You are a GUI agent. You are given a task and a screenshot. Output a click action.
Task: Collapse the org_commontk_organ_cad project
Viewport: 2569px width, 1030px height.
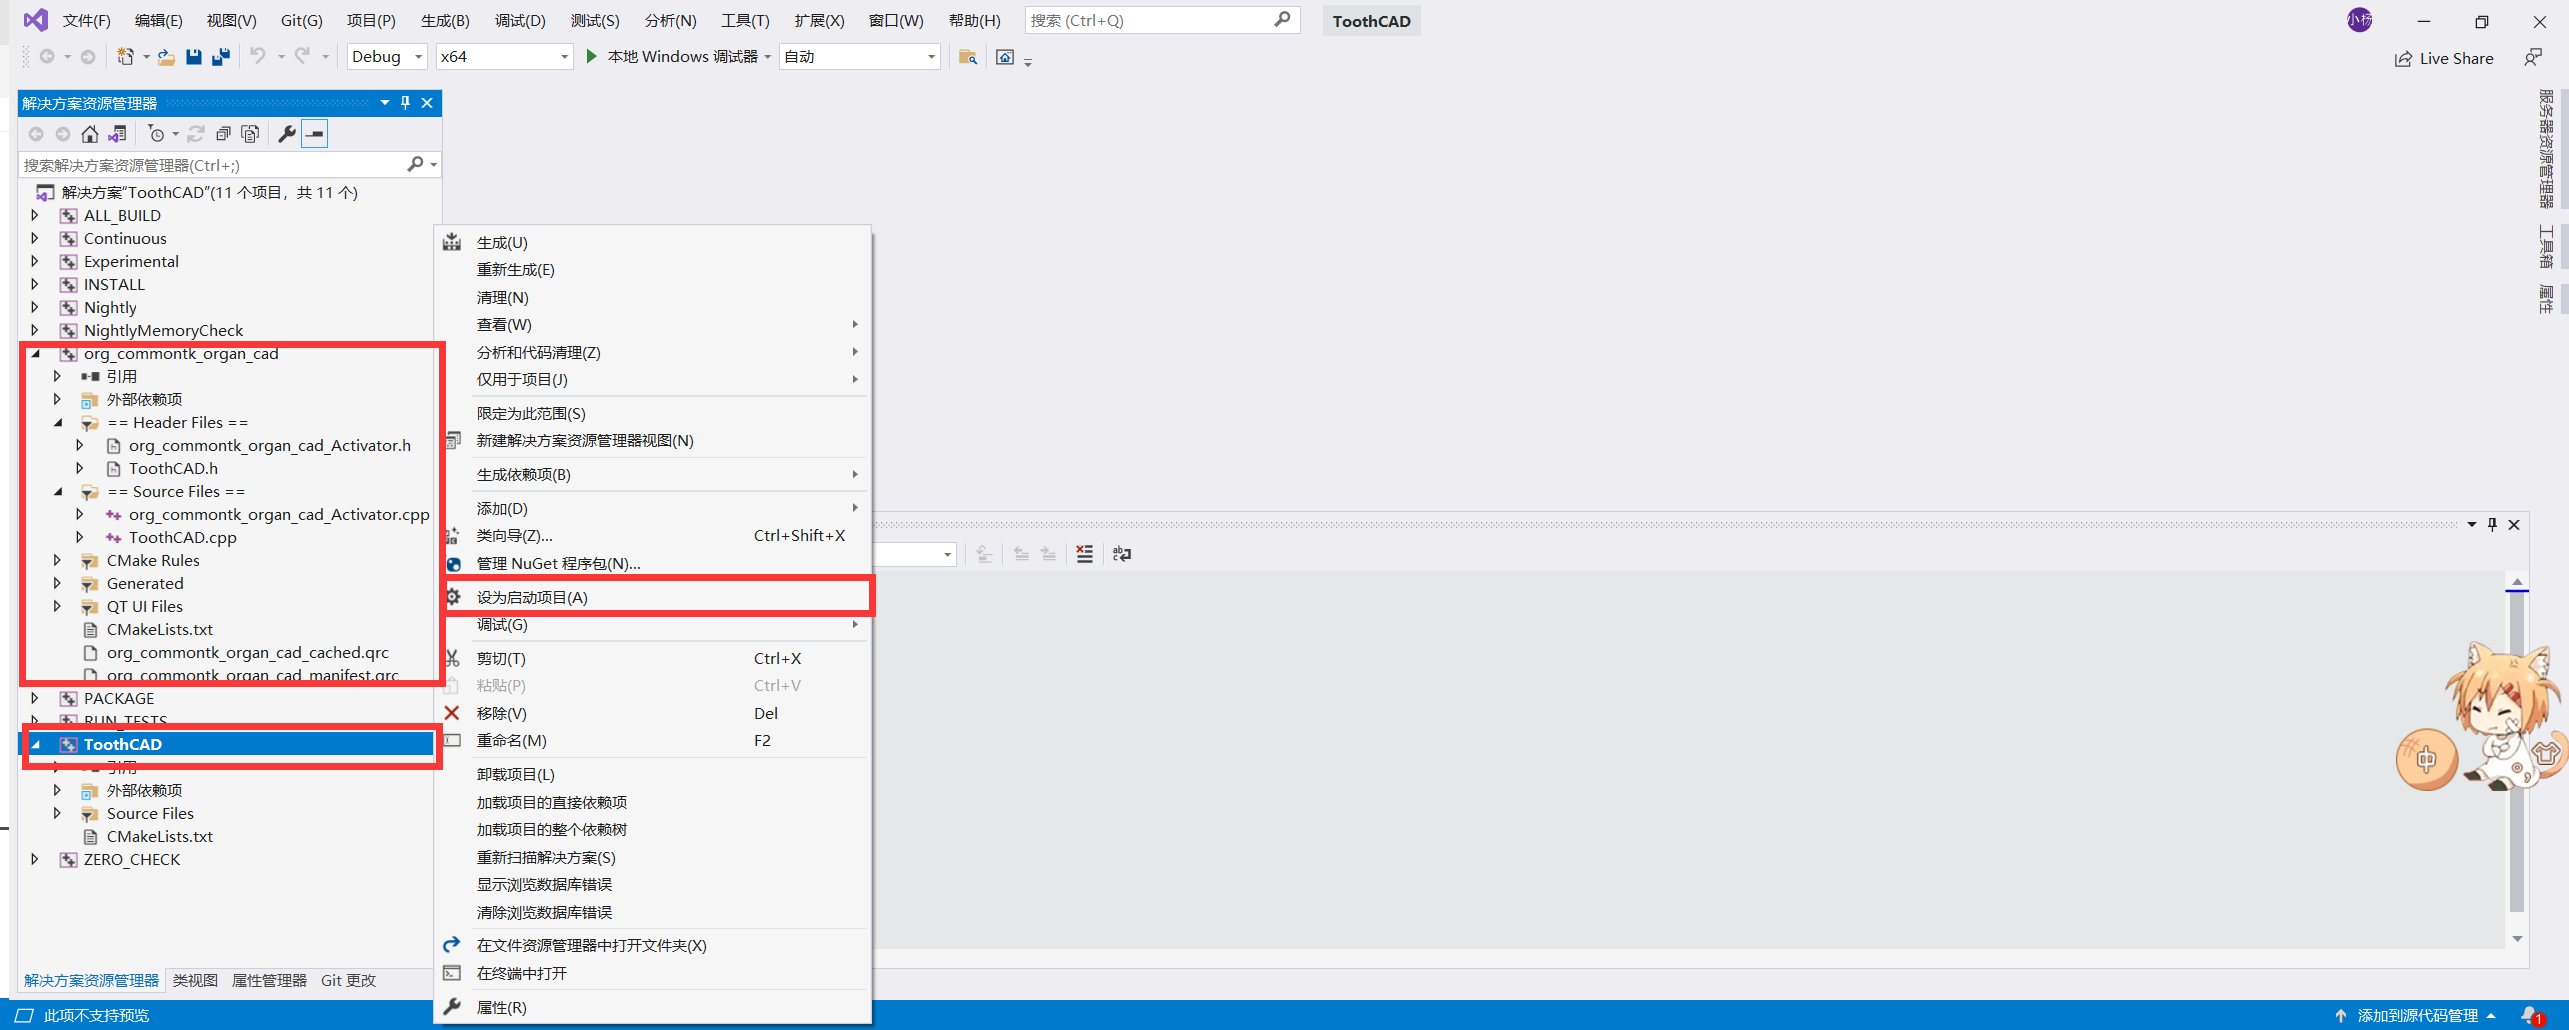click(x=35, y=353)
